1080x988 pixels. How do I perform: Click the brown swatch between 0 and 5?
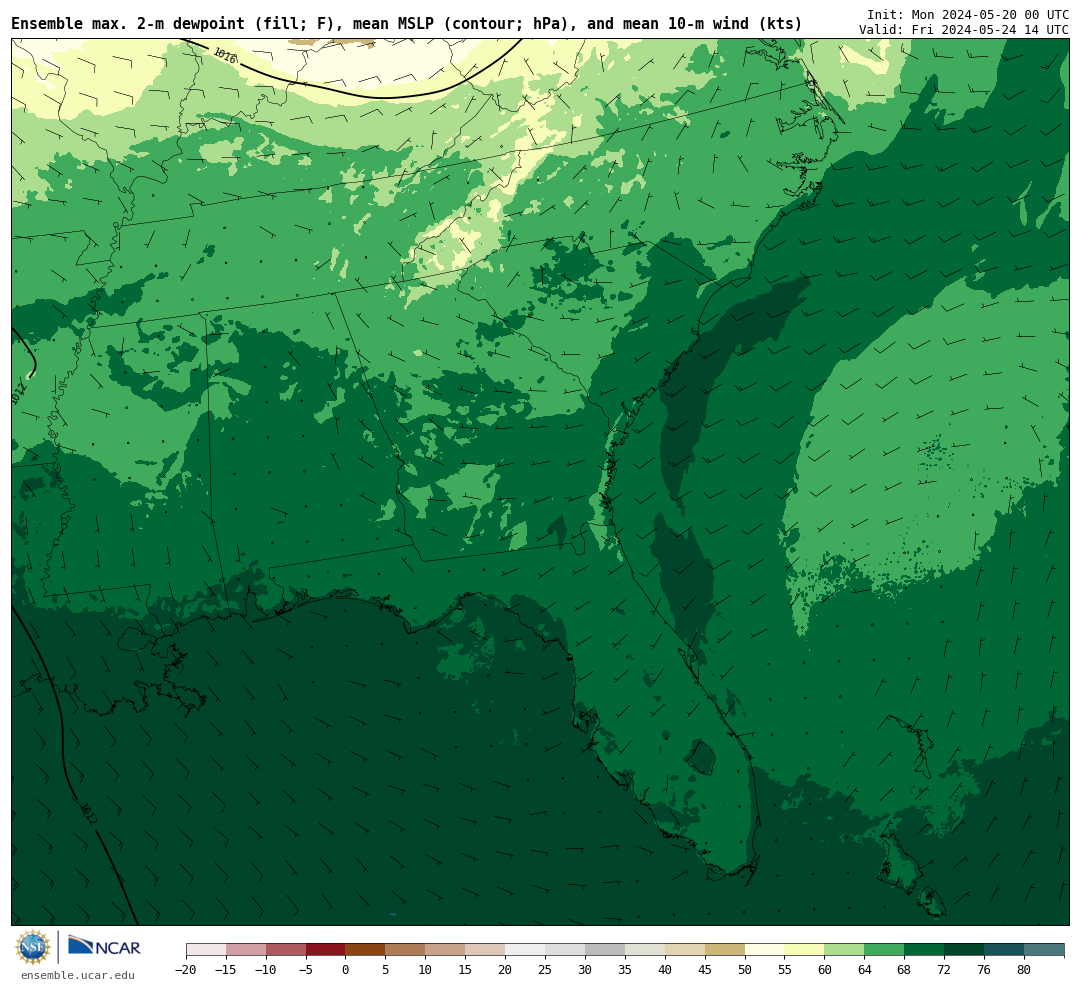point(366,950)
